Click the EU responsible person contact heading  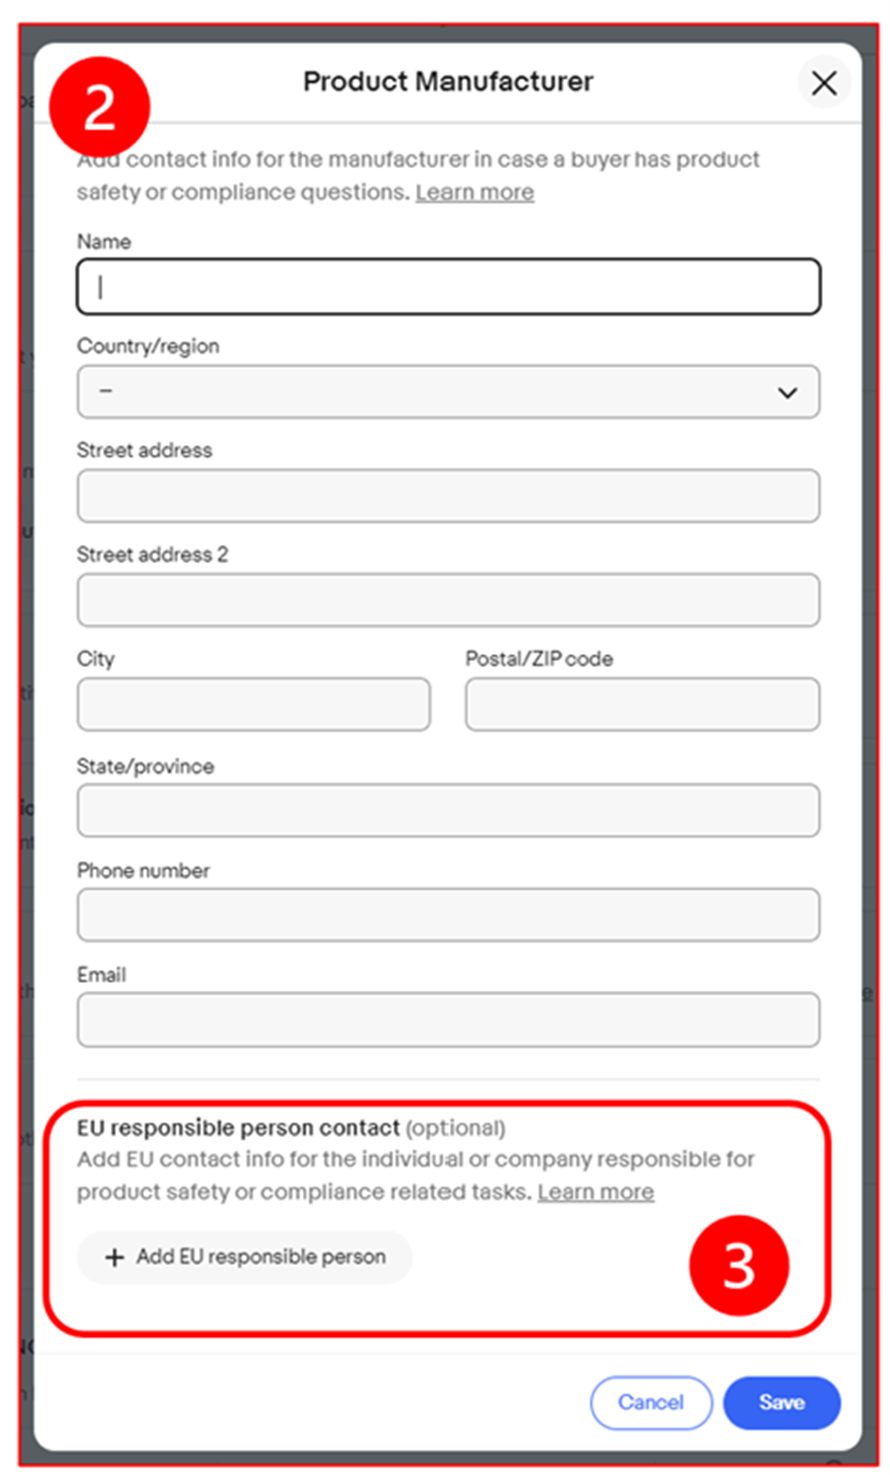click(x=238, y=1128)
